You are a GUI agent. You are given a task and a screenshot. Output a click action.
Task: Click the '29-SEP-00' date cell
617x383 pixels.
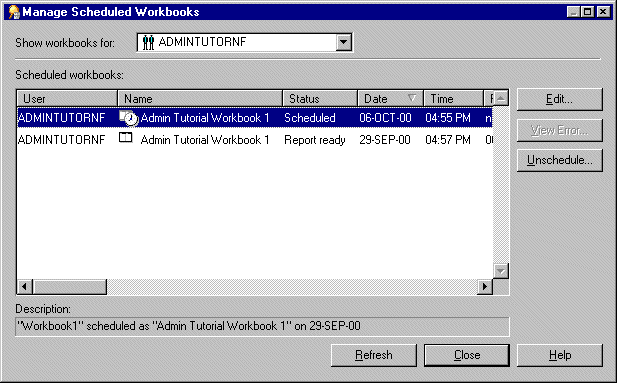[384, 140]
